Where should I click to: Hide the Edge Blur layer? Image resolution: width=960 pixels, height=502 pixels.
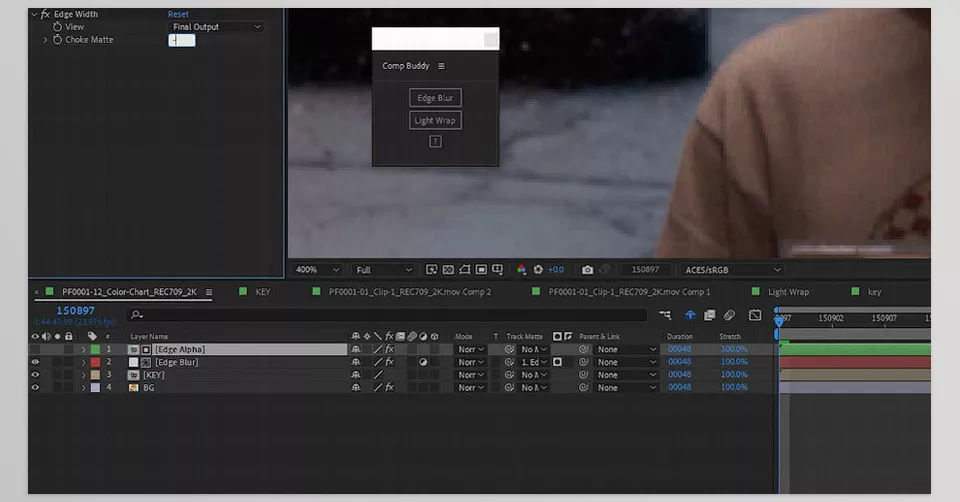click(35, 362)
